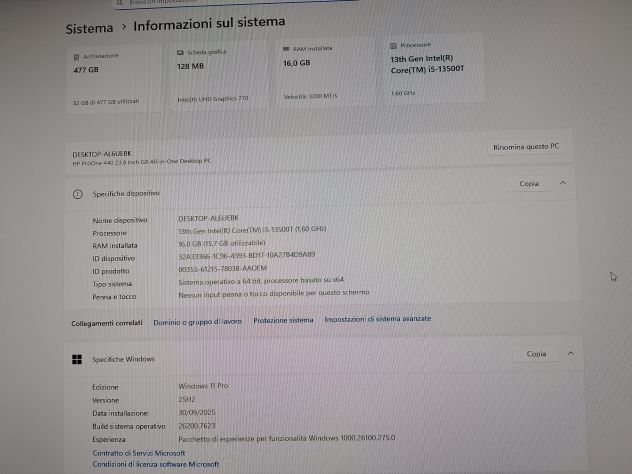Click the Archiviazione storage icon
This screenshot has height=474, width=632.
[x=76, y=57]
